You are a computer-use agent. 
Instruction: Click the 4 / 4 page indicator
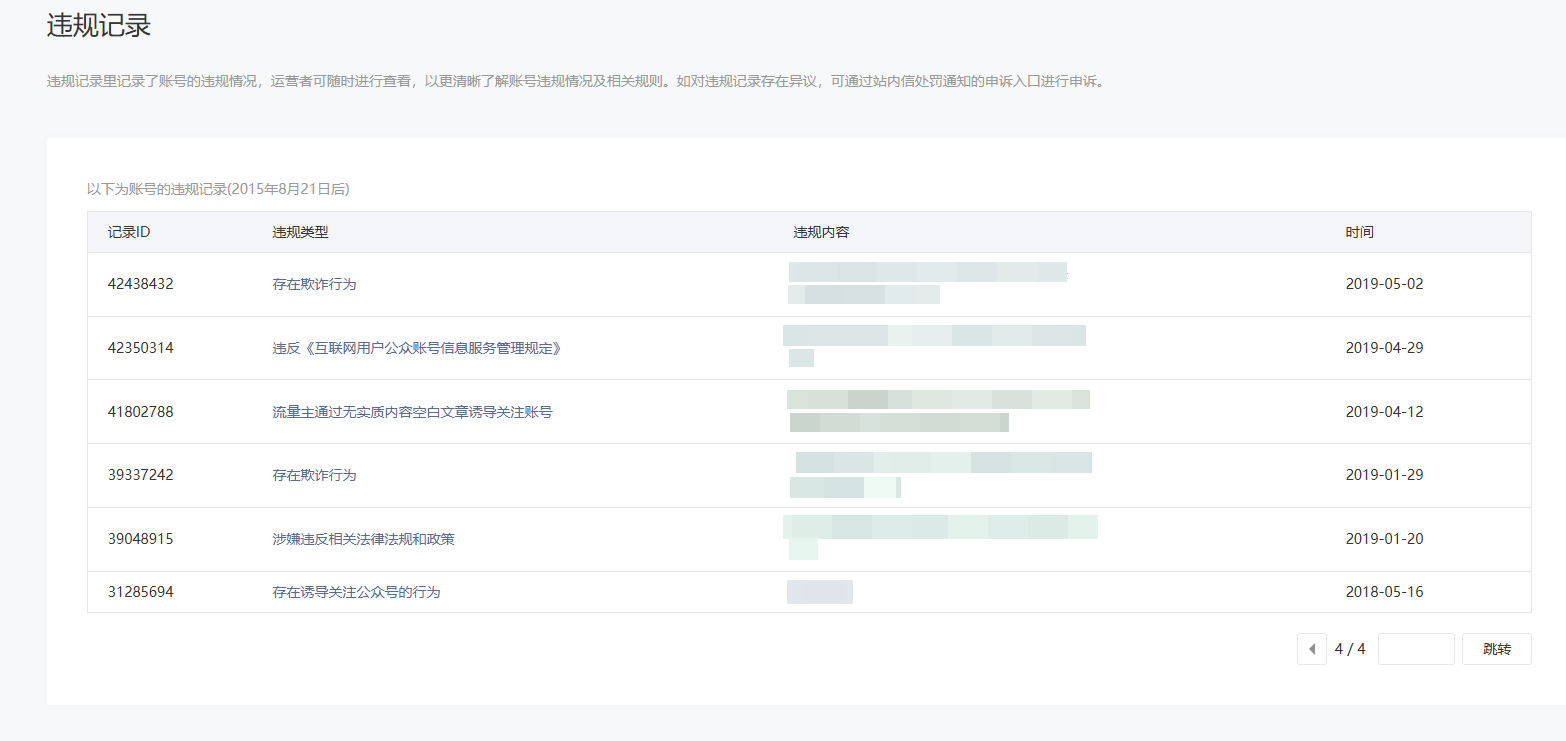click(1350, 649)
